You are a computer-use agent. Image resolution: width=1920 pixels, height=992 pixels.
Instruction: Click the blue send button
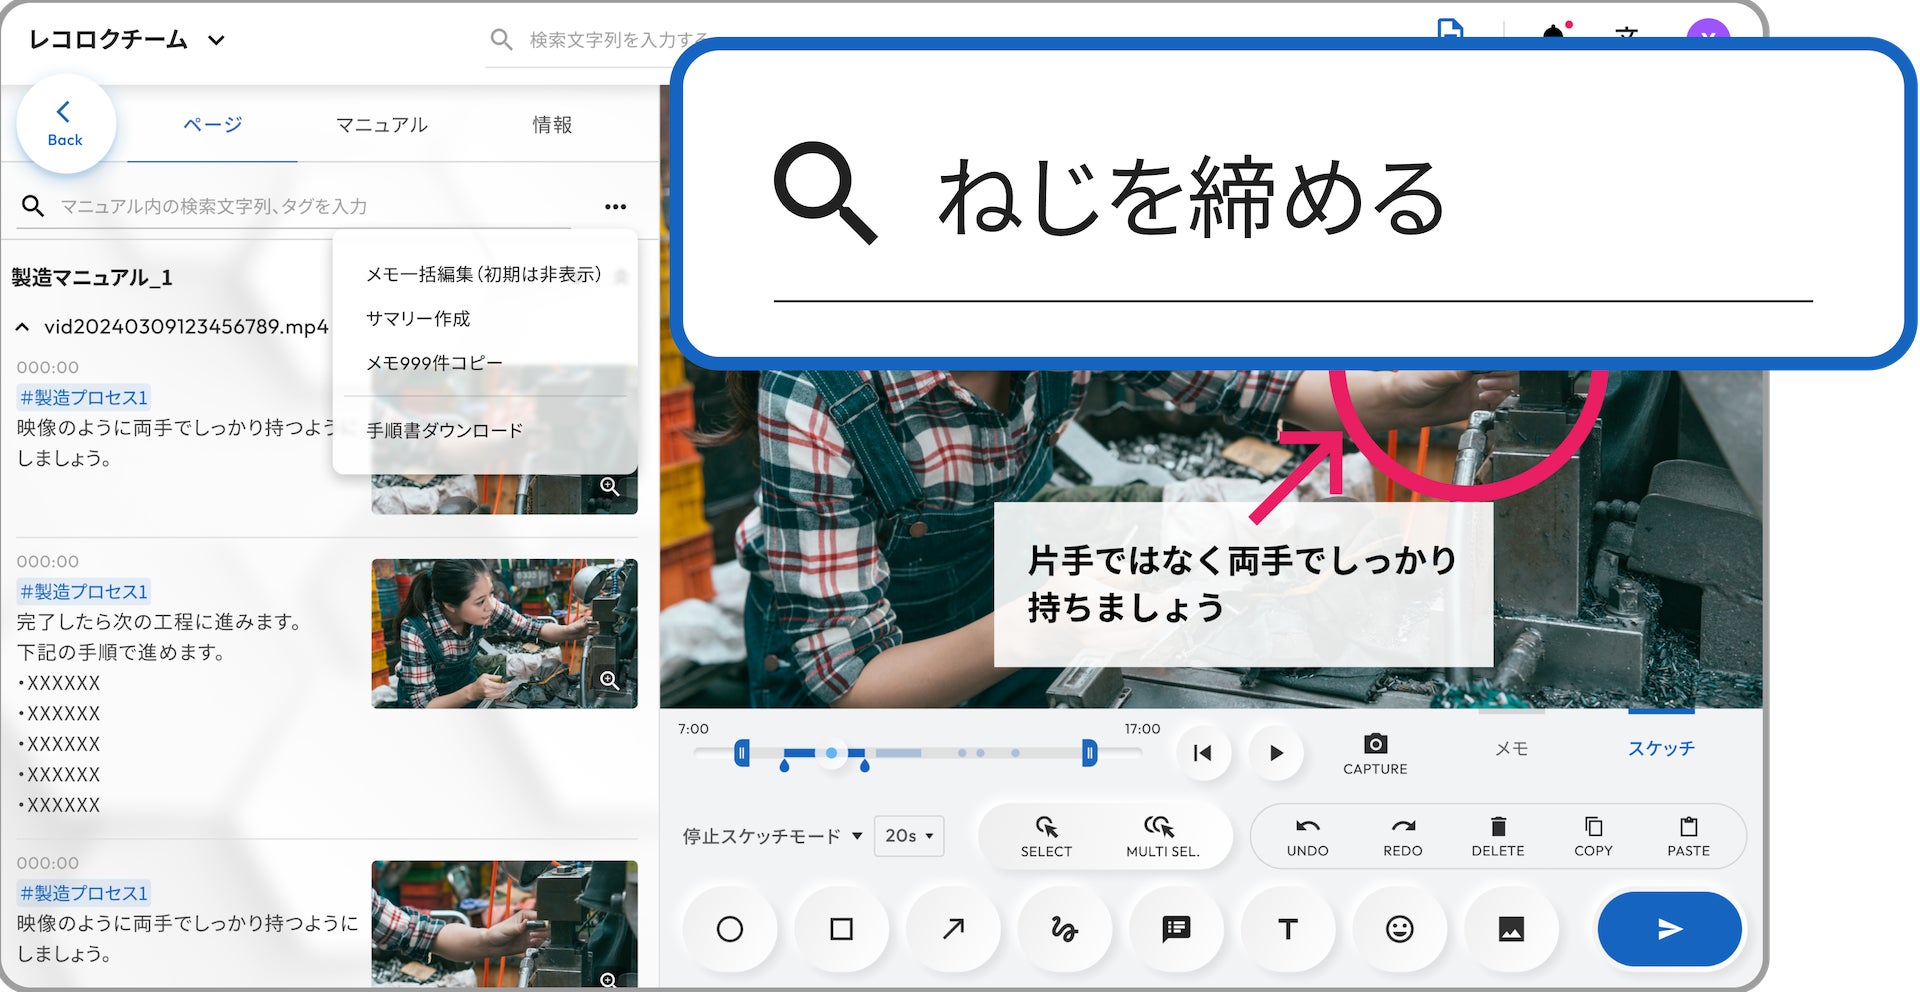coord(1670,929)
